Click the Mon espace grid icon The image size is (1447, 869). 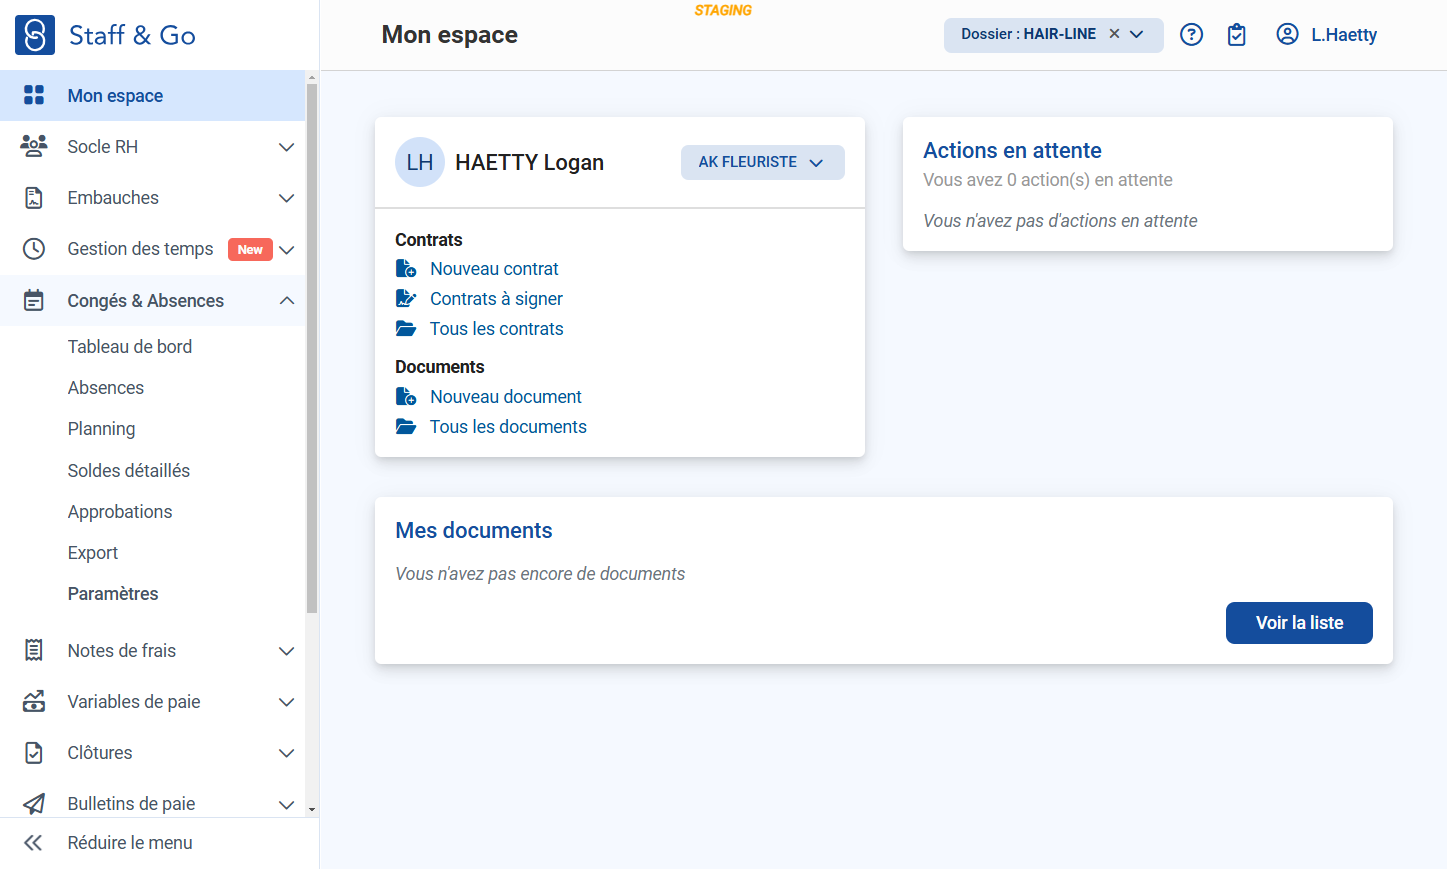pyautogui.click(x=34, y=95)
